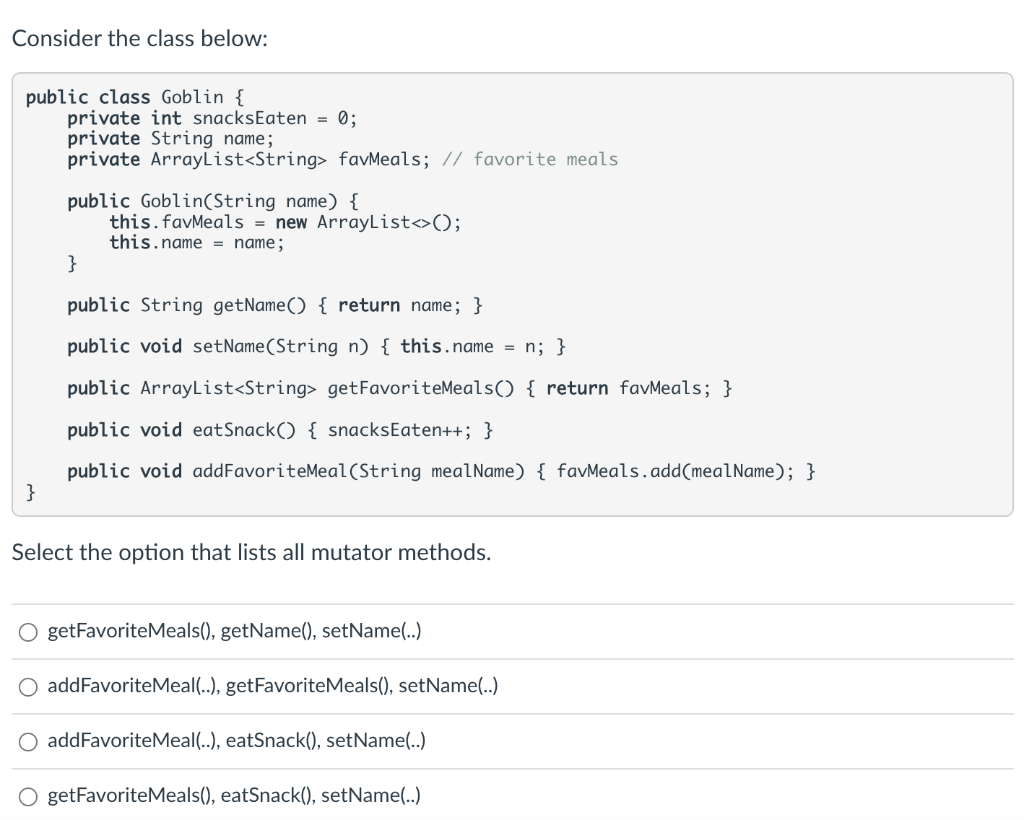Select answer option addFavoriteMeal(..), getFavoriteMeals(), setName(..)

click(29, 686)
